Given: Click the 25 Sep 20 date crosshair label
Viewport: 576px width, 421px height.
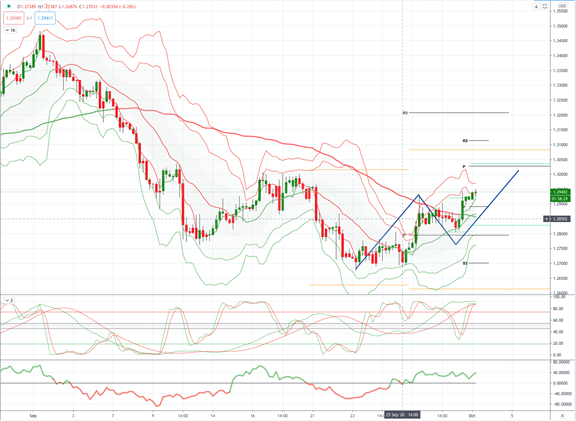Looking at the screenshot, I should click(x=402, y=415).
